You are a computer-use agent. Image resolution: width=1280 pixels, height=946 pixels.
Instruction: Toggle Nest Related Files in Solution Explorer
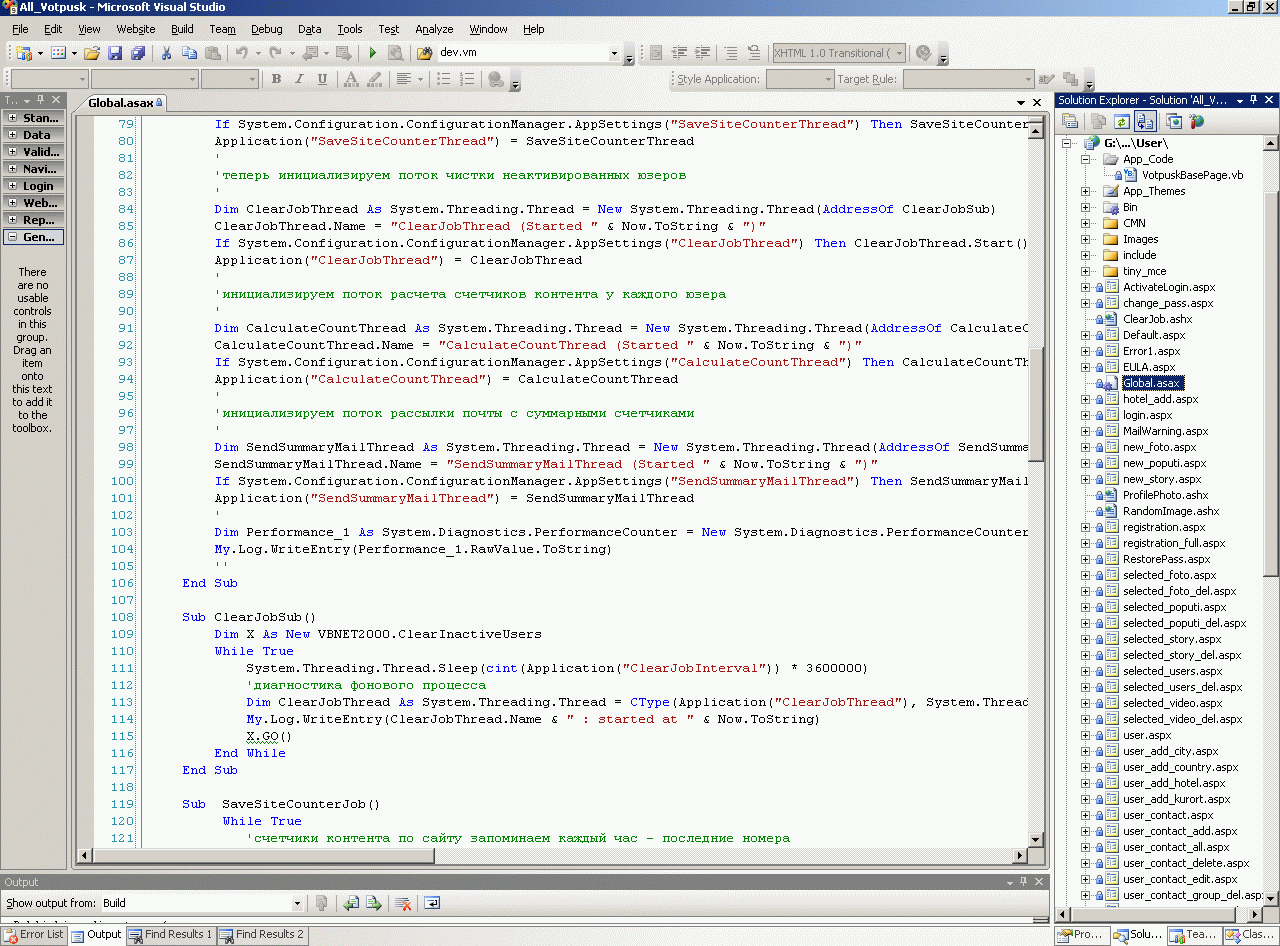(1146, 121)
